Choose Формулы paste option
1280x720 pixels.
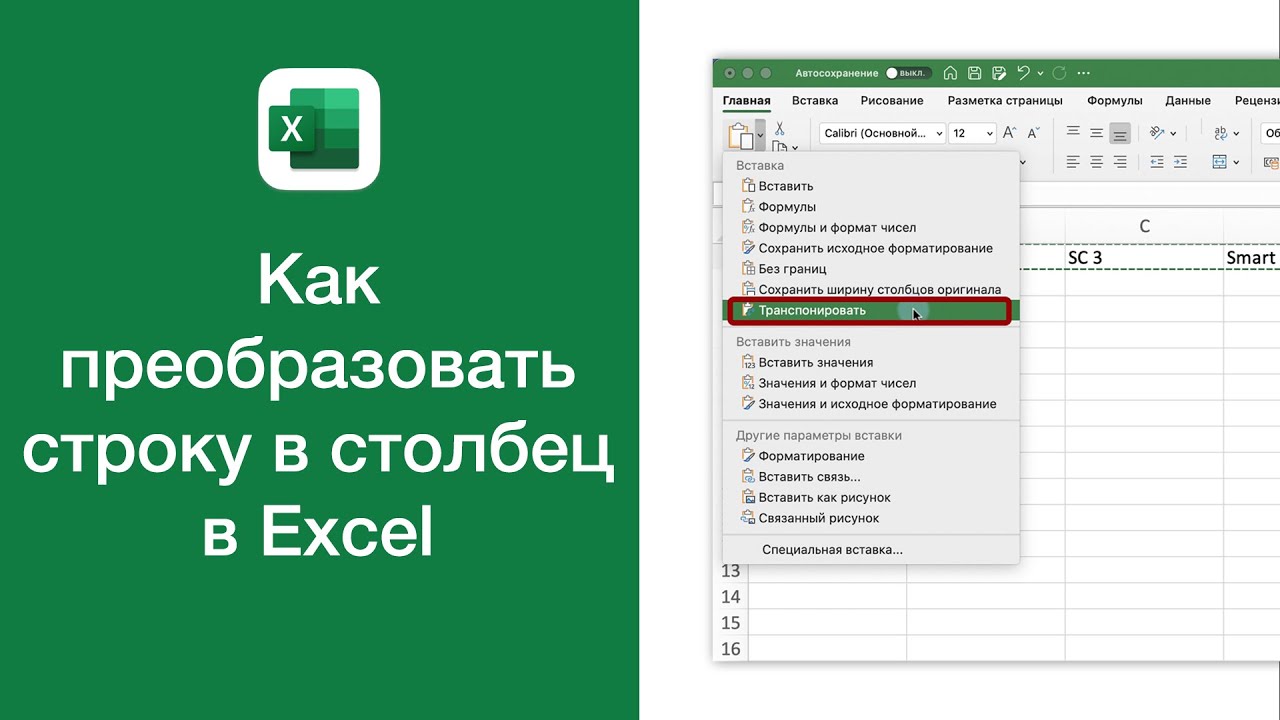click(871, 207)
